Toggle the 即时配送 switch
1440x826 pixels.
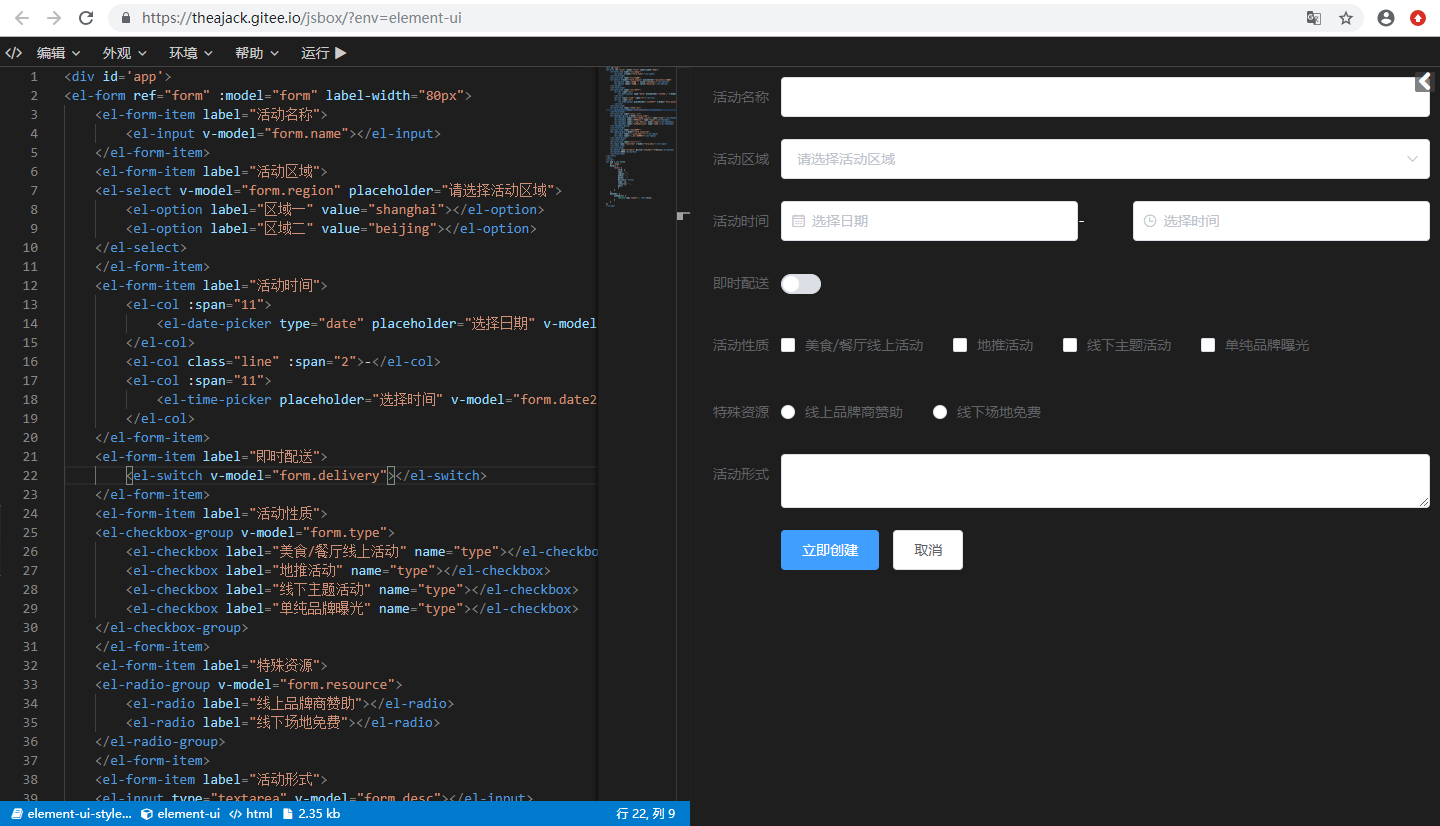click(x=801, y=284)
